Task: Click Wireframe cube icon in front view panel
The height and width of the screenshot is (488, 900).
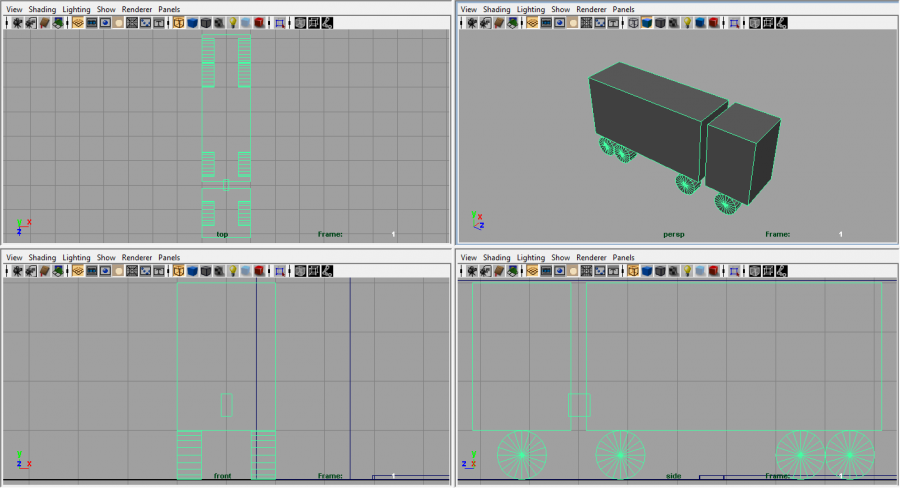Action: click(179, 271)
